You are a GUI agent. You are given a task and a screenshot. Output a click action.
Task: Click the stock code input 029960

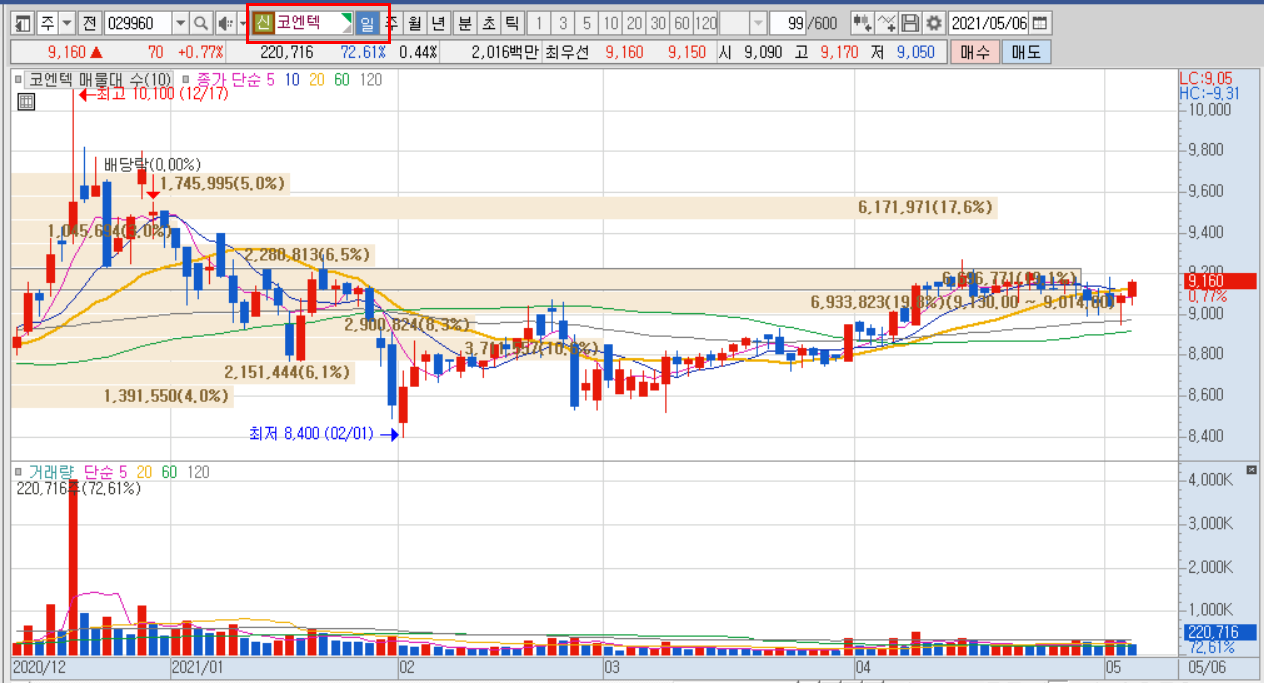click(138, 23)
